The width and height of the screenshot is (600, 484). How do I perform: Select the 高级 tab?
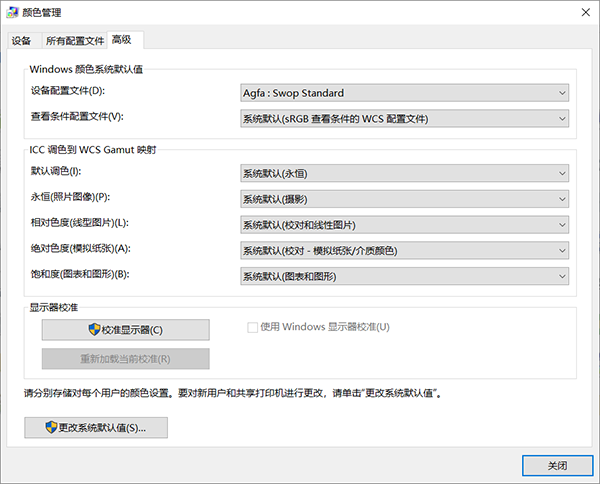coord(125,40)
